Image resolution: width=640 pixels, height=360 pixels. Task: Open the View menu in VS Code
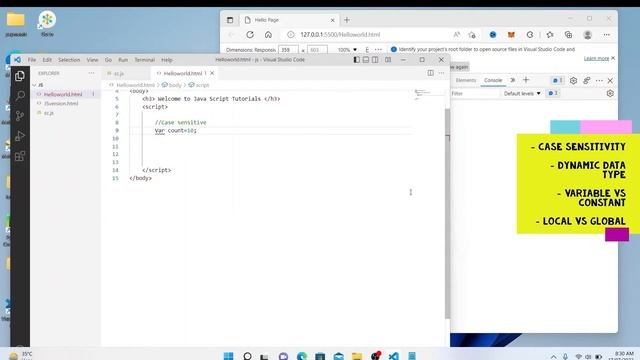coord(92,60)
